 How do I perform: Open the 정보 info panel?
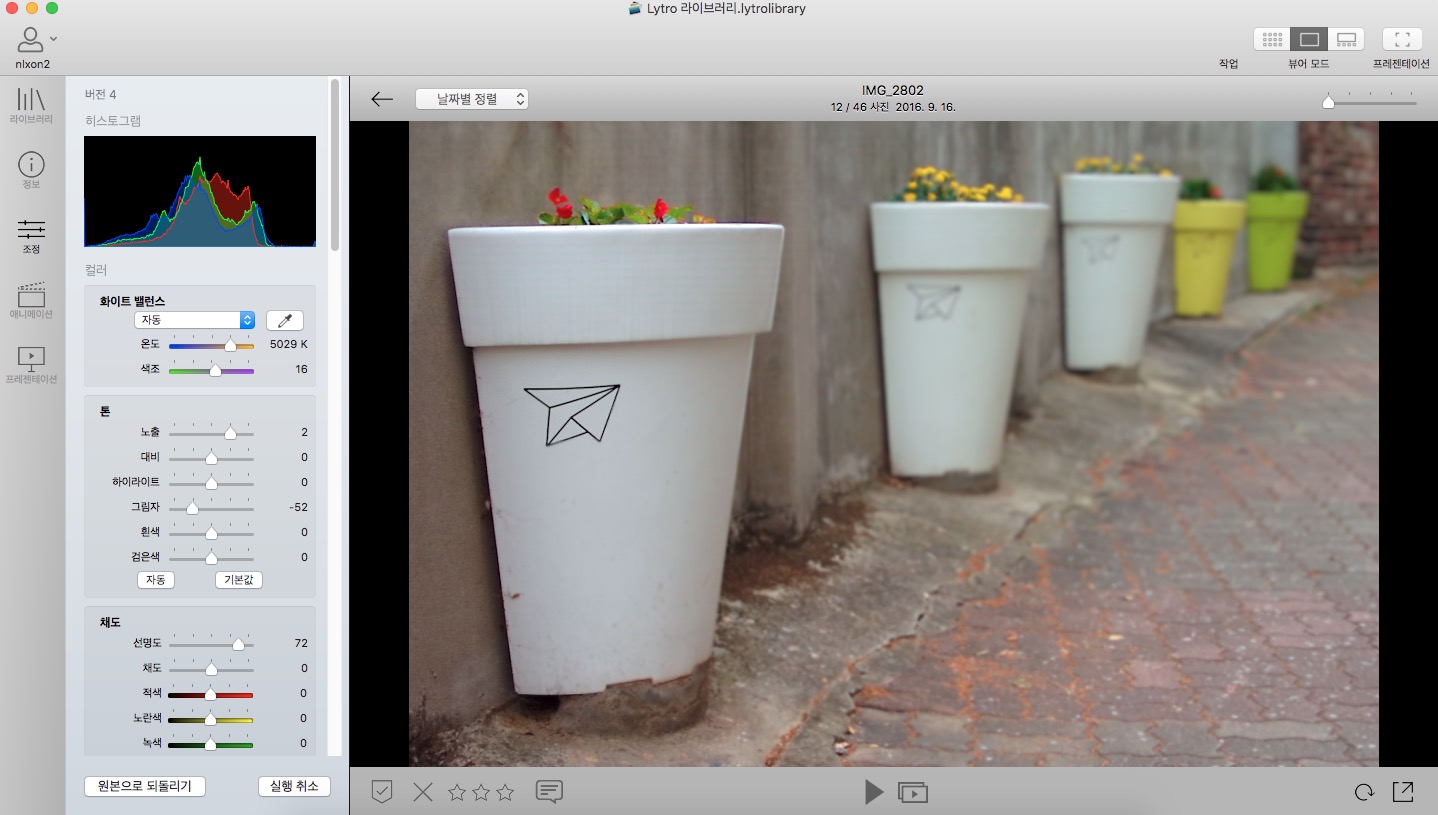pos(31,170)
